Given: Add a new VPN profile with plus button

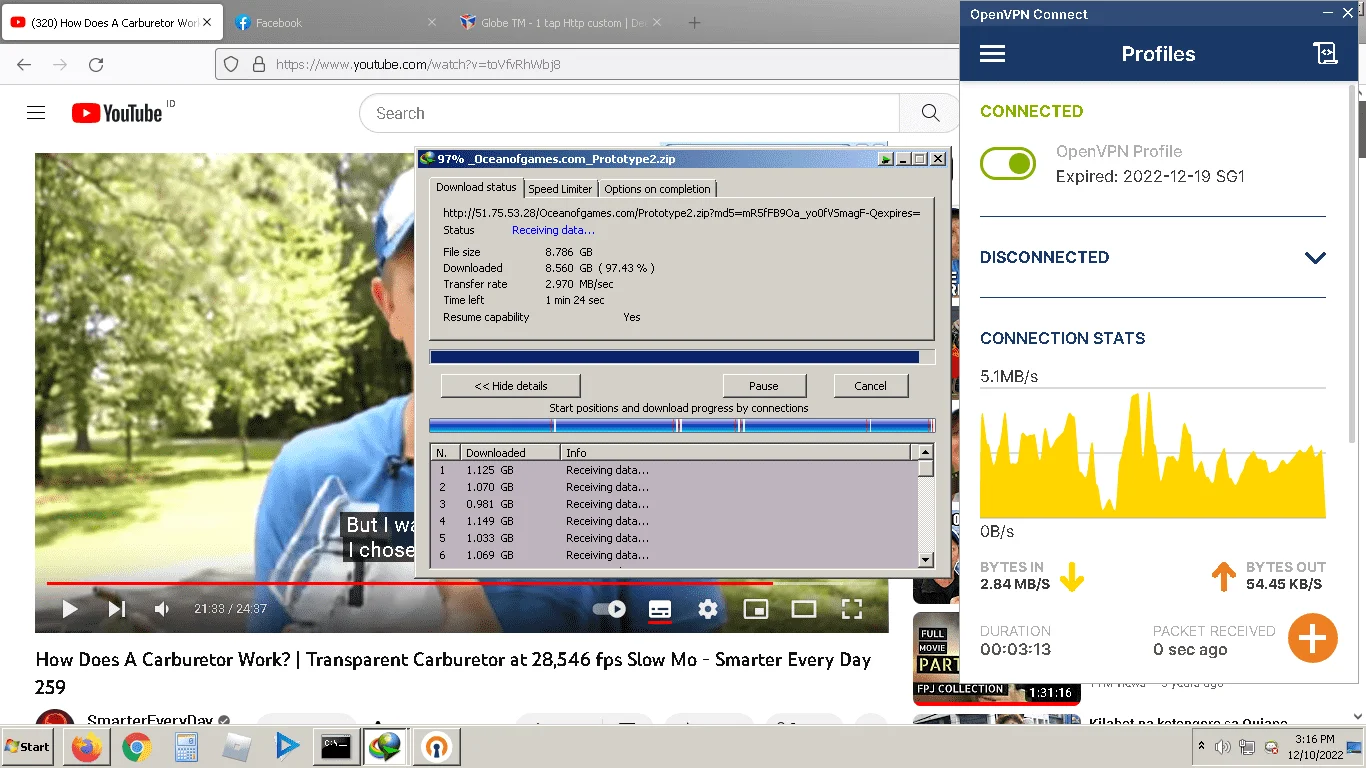Looking at the screenshot, I should 1312,638.
